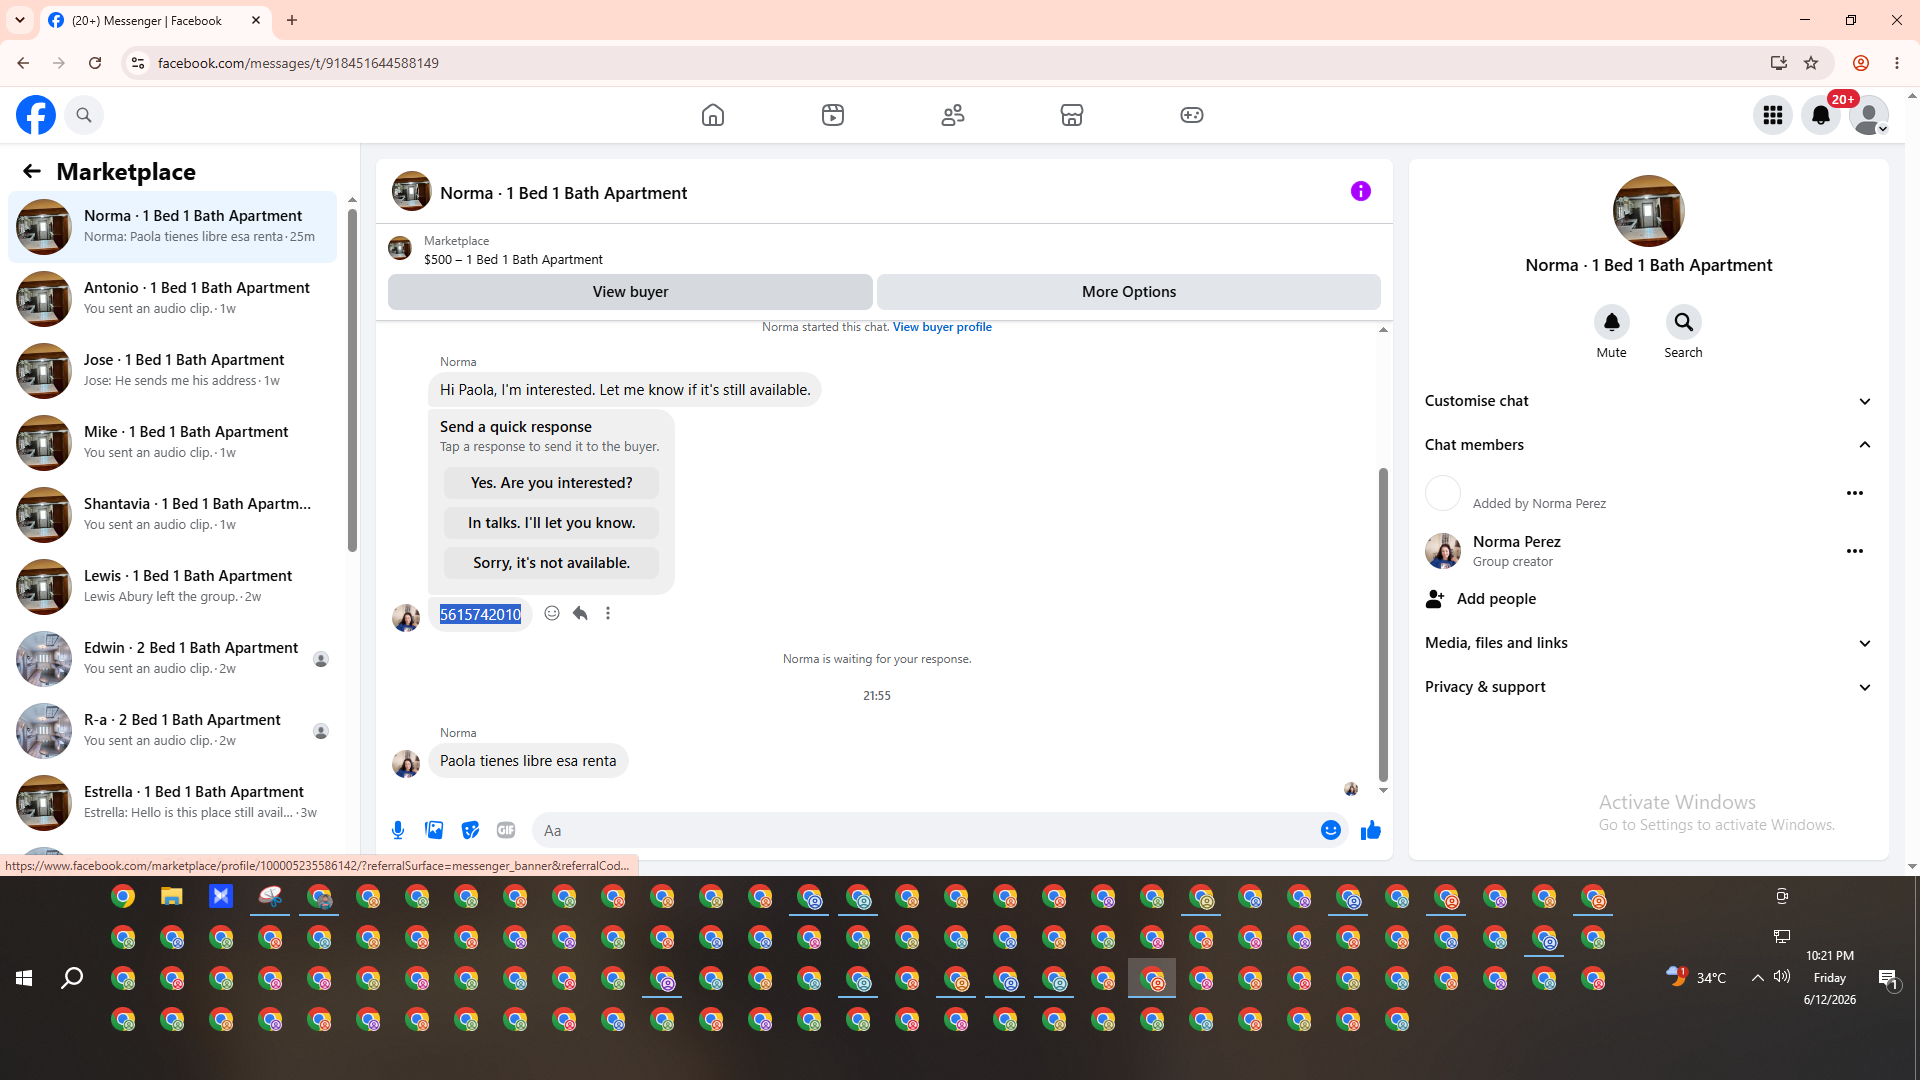Choose a GIF
This screenshot has width=1920, height=1080.
506,830
